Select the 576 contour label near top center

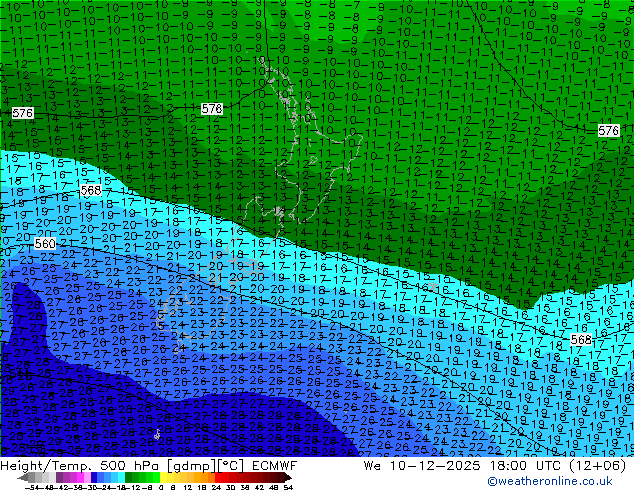[x=211, y=109]
